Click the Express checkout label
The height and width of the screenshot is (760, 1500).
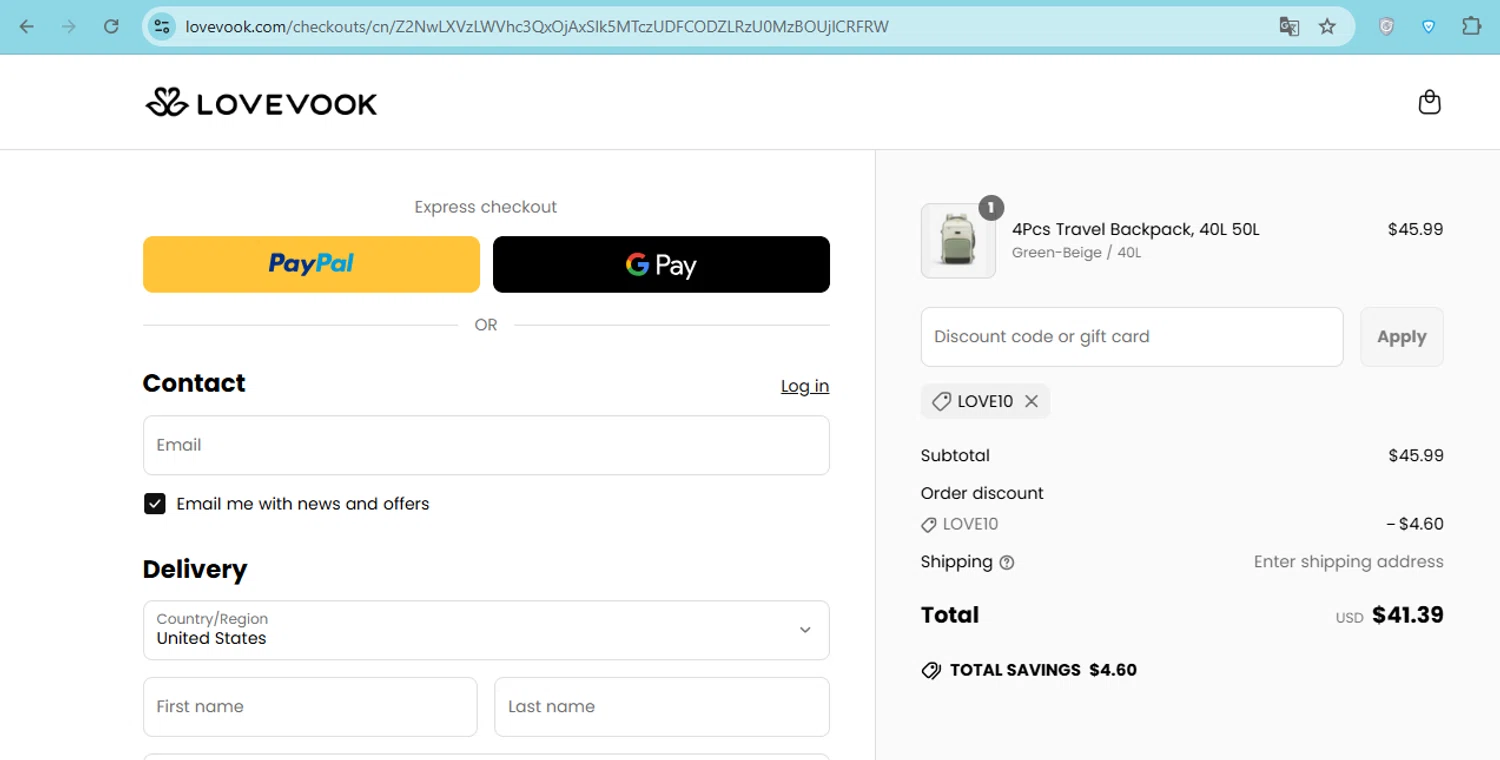pos(486,207)
